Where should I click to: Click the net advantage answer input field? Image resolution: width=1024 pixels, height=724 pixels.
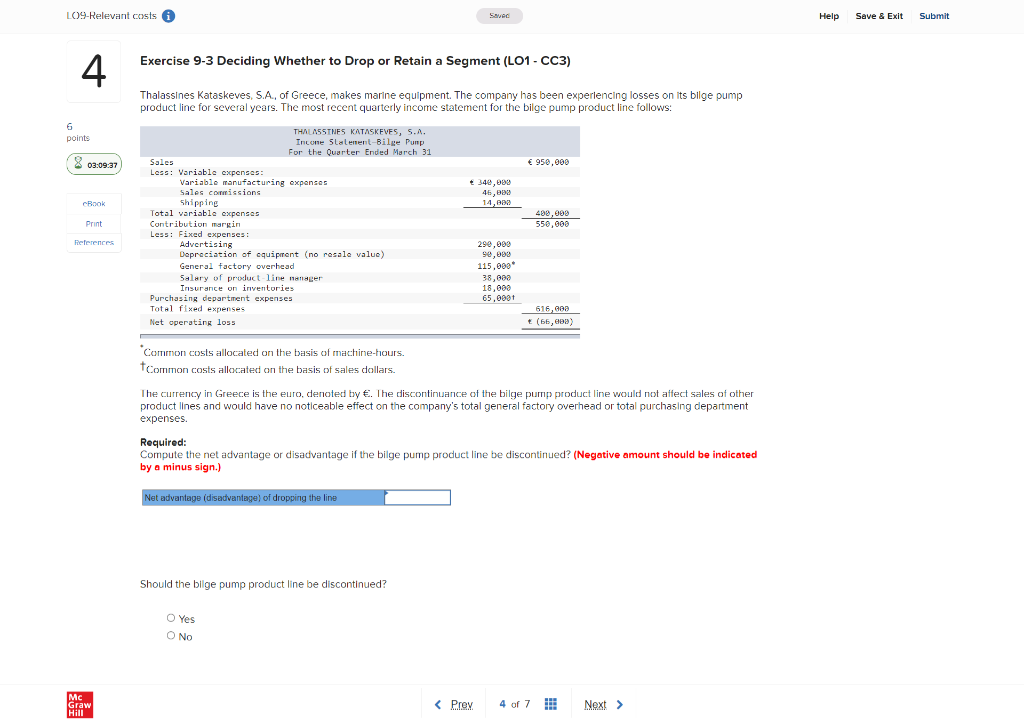418,497
